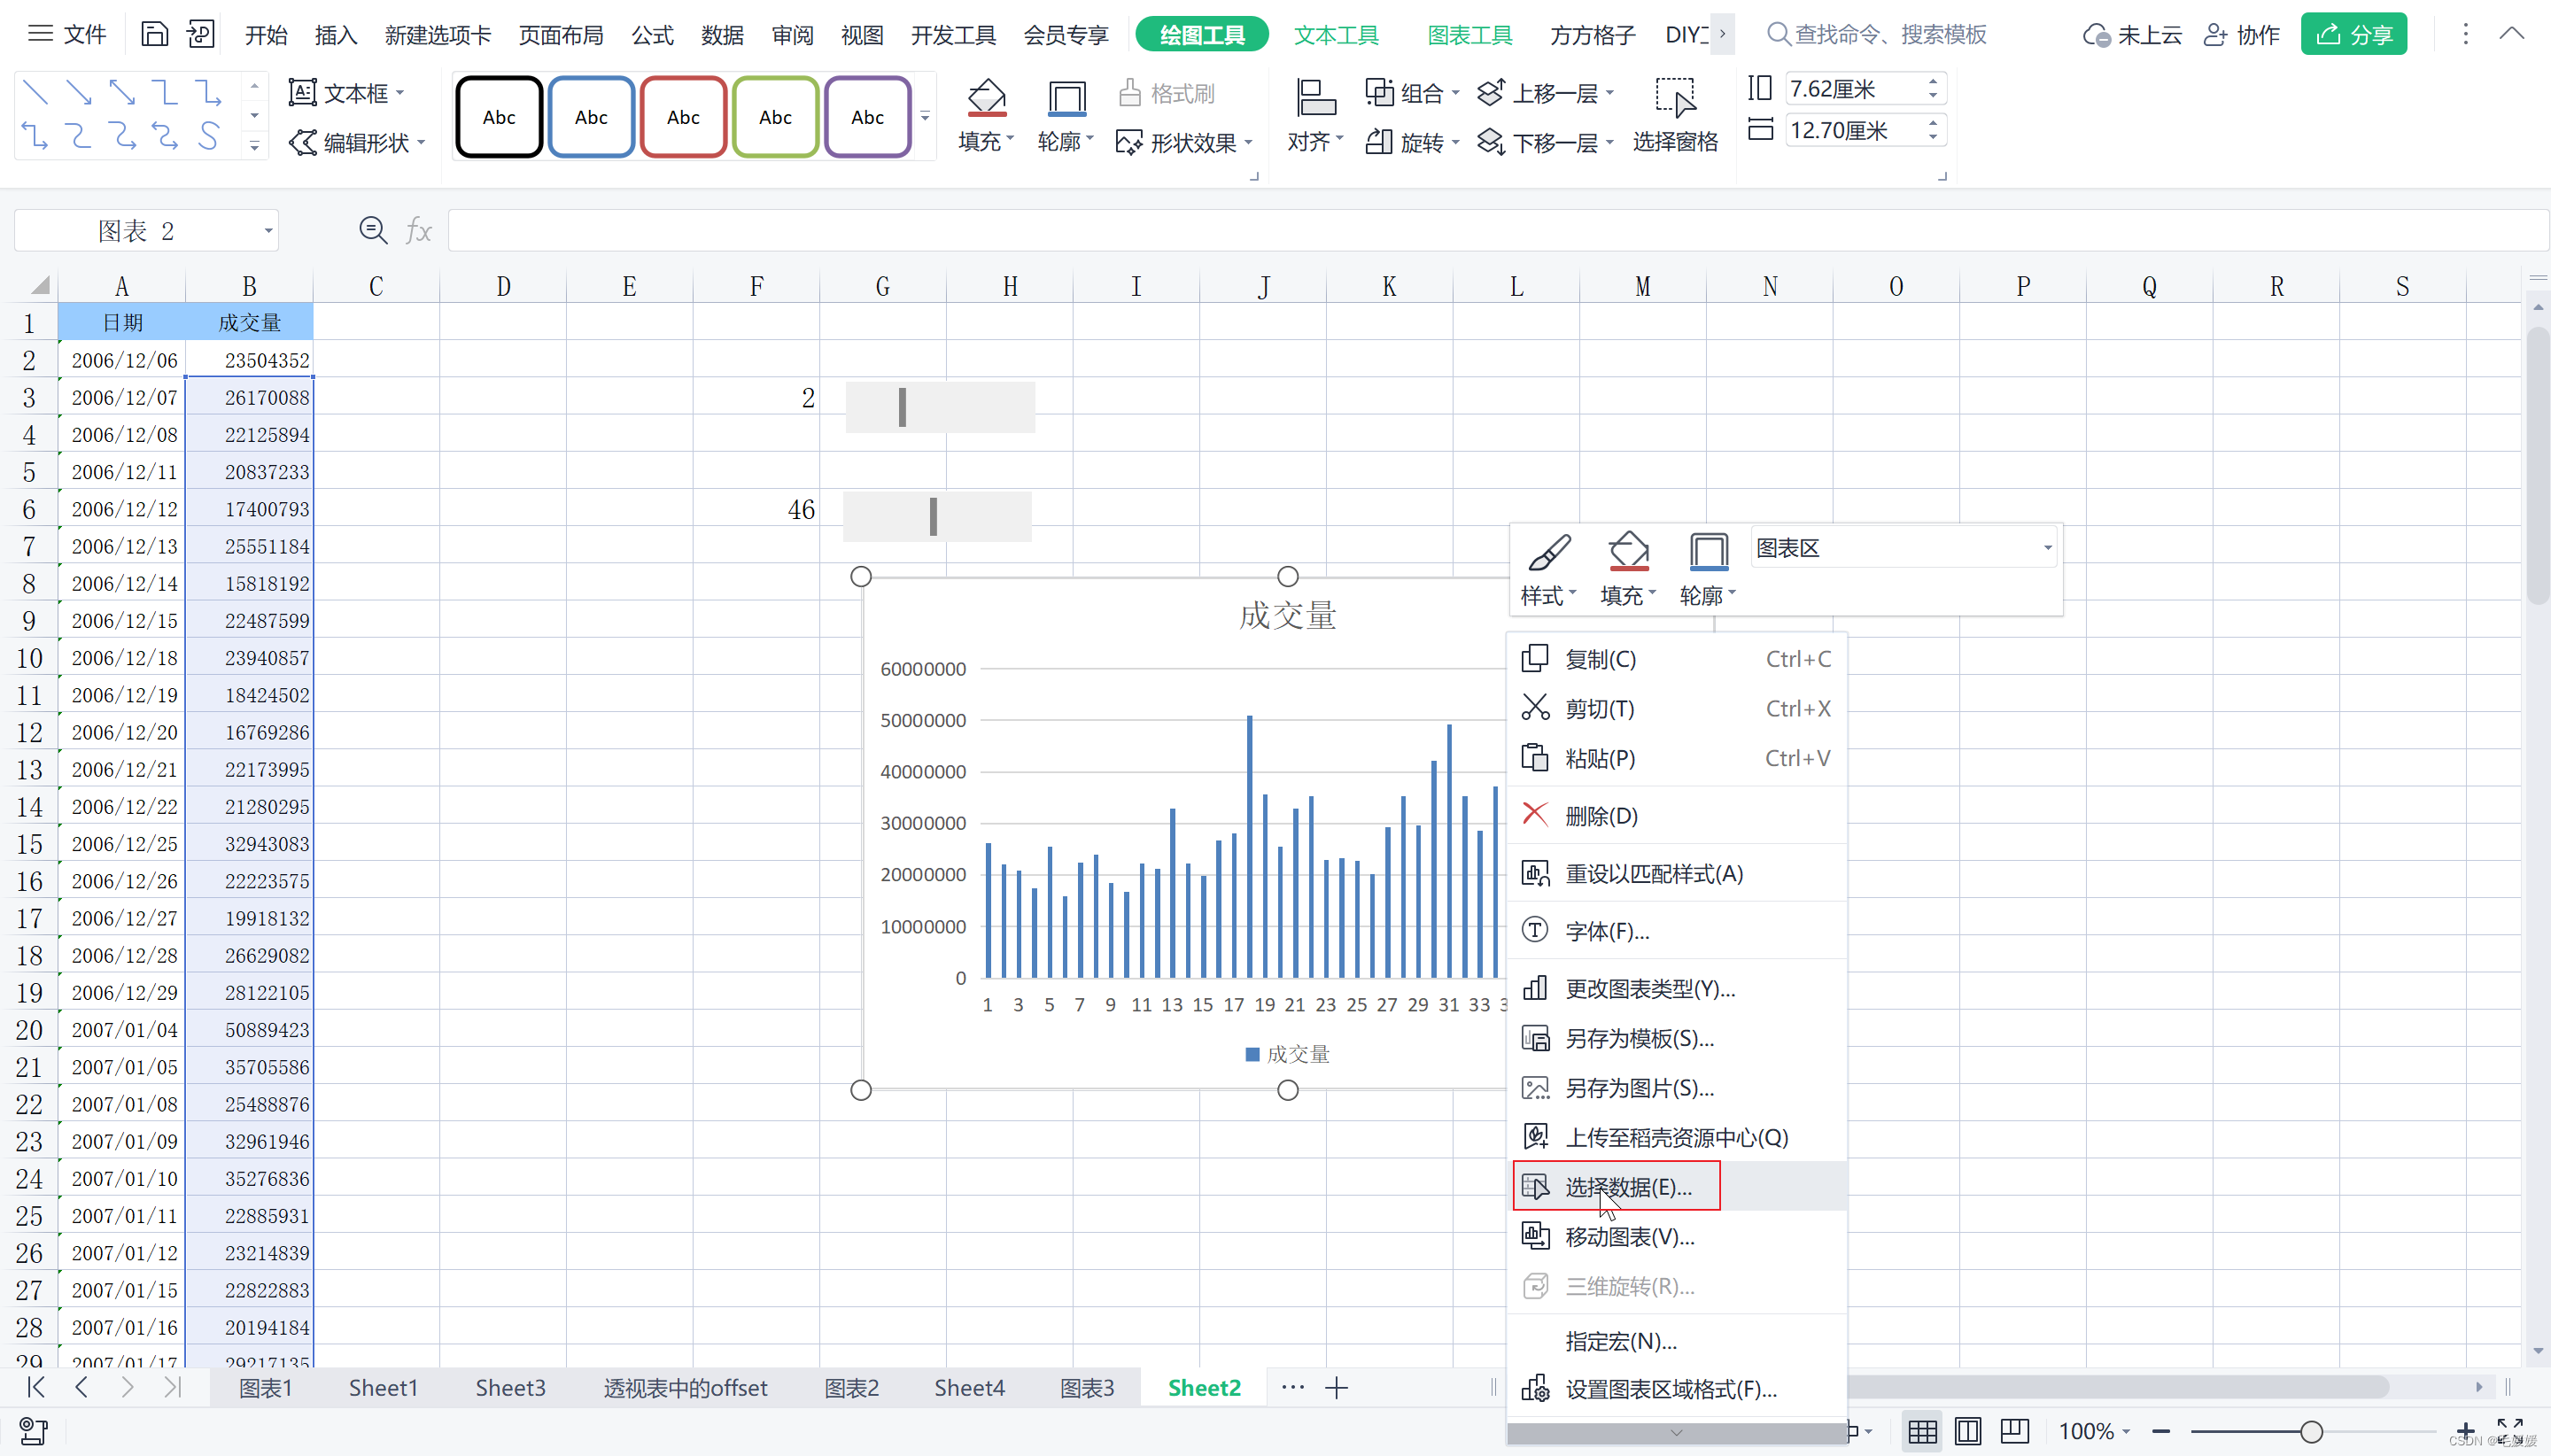Choose Copy in context menu
The width and height of the screenshot is (2551, 1456).
[x=1677, y=659]
